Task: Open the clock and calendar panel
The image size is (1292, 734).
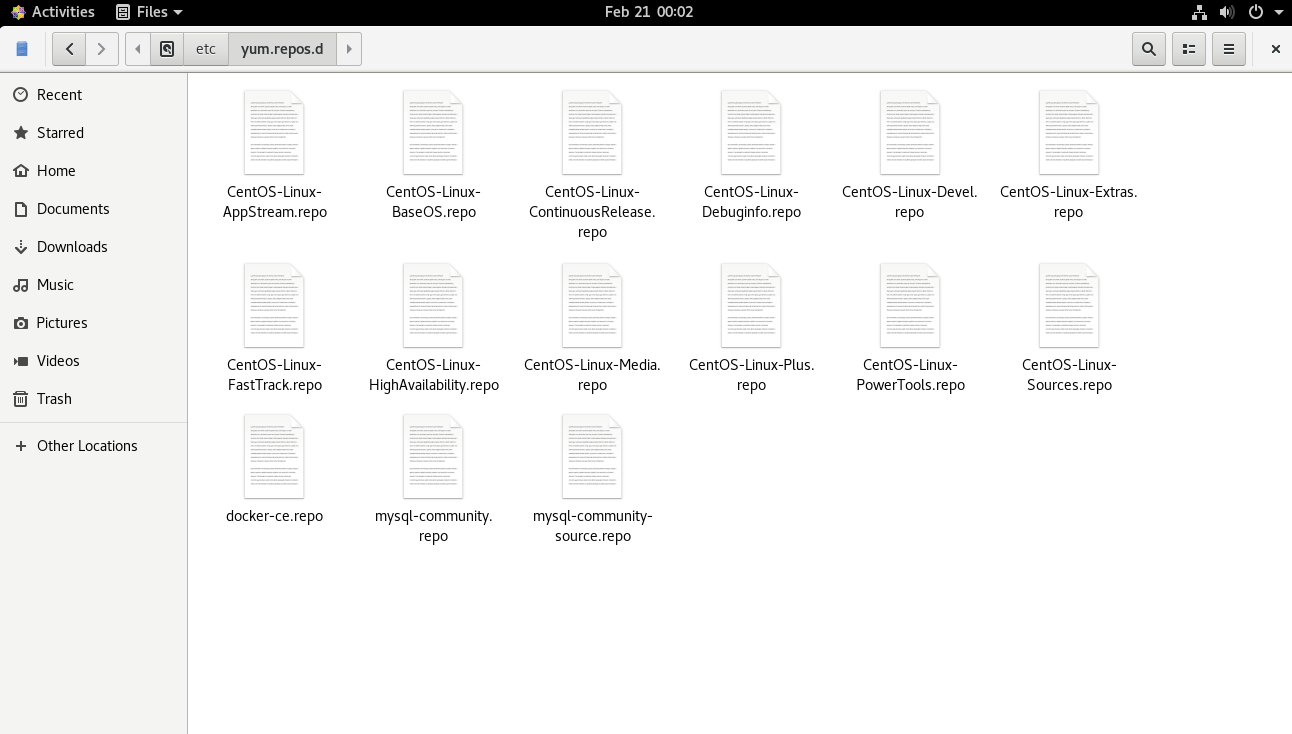Action: point(649,12)
